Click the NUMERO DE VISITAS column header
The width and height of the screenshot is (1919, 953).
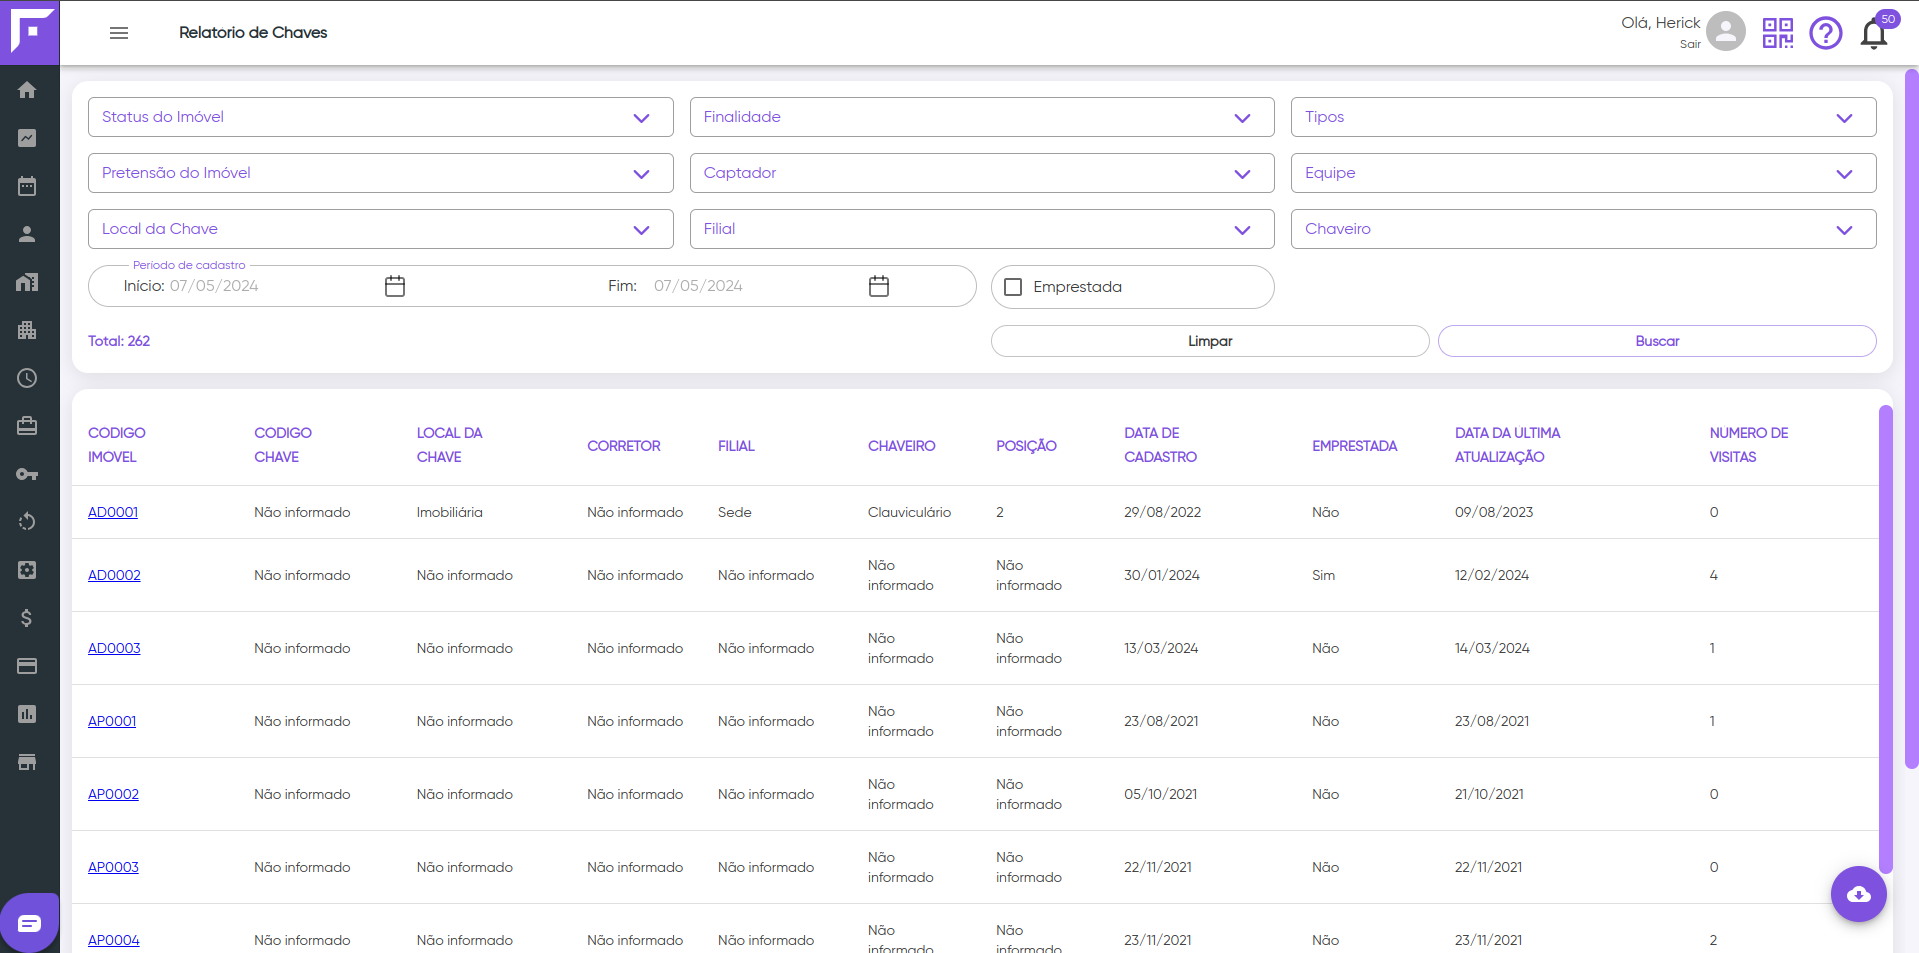point(1749,445)
